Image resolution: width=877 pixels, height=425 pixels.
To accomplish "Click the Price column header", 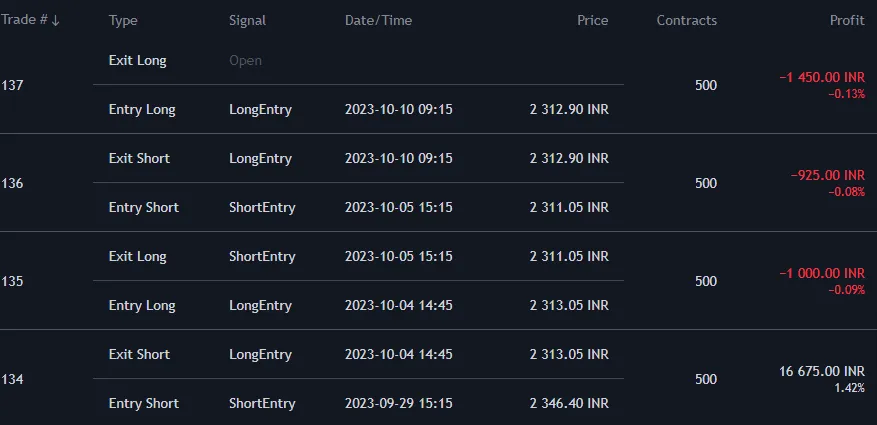I will click(x=592, y=20).
